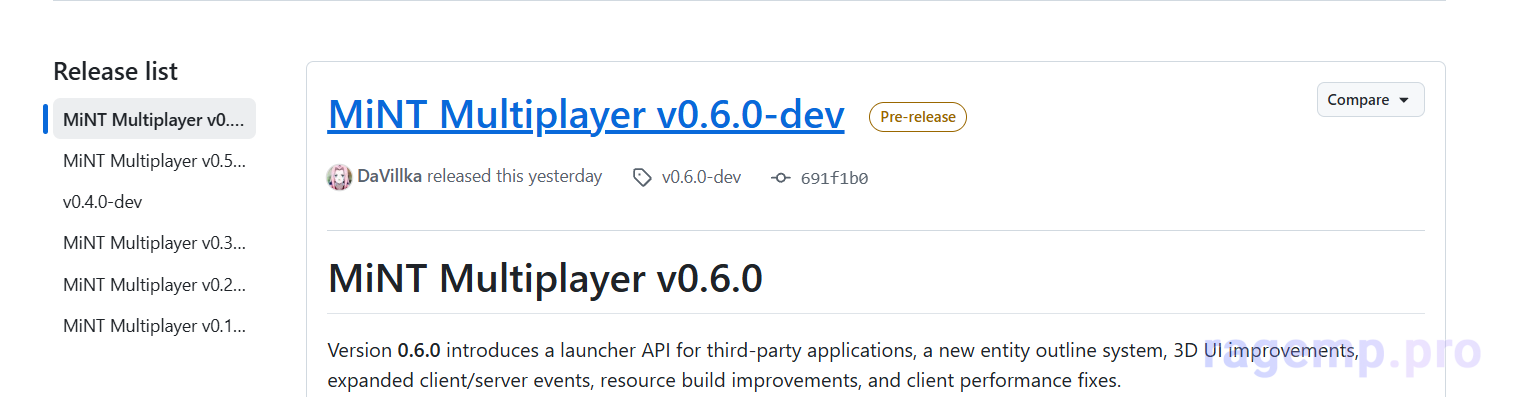
Task: Select MiNT Multiplayer v0.6 in release list
Action: (154, 119)
